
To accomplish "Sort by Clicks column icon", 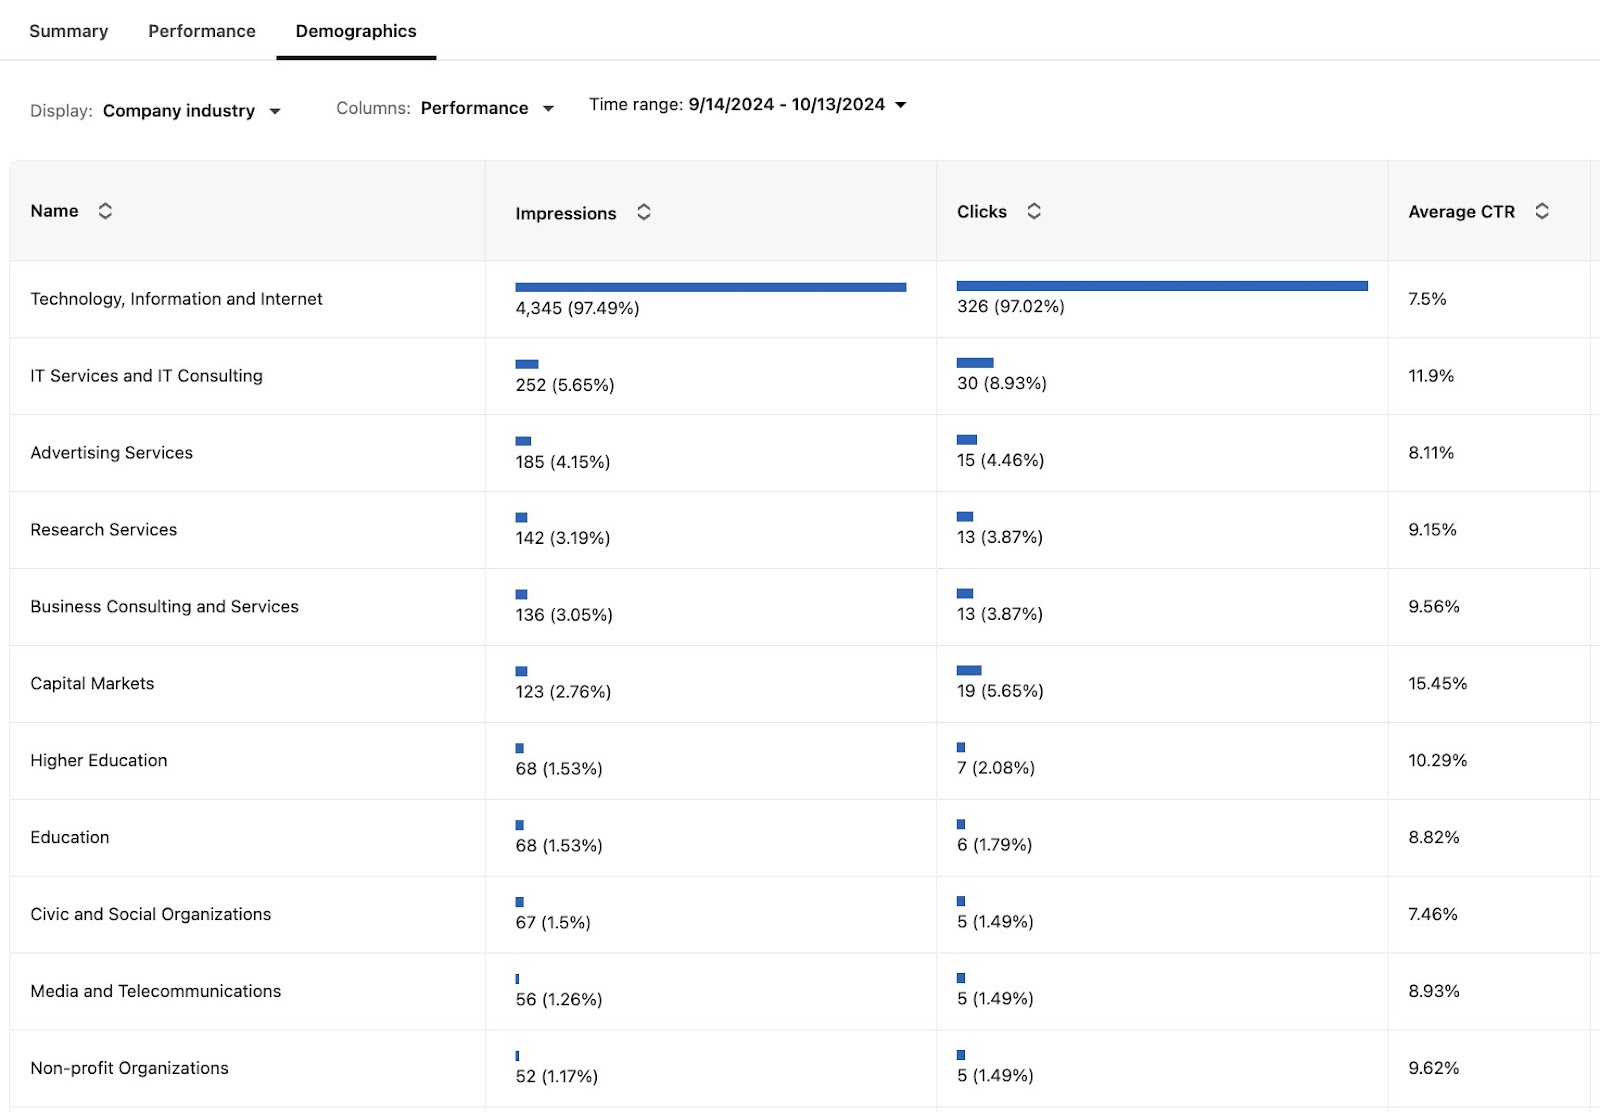I will pyautogui.click(x=1034, y=211).
